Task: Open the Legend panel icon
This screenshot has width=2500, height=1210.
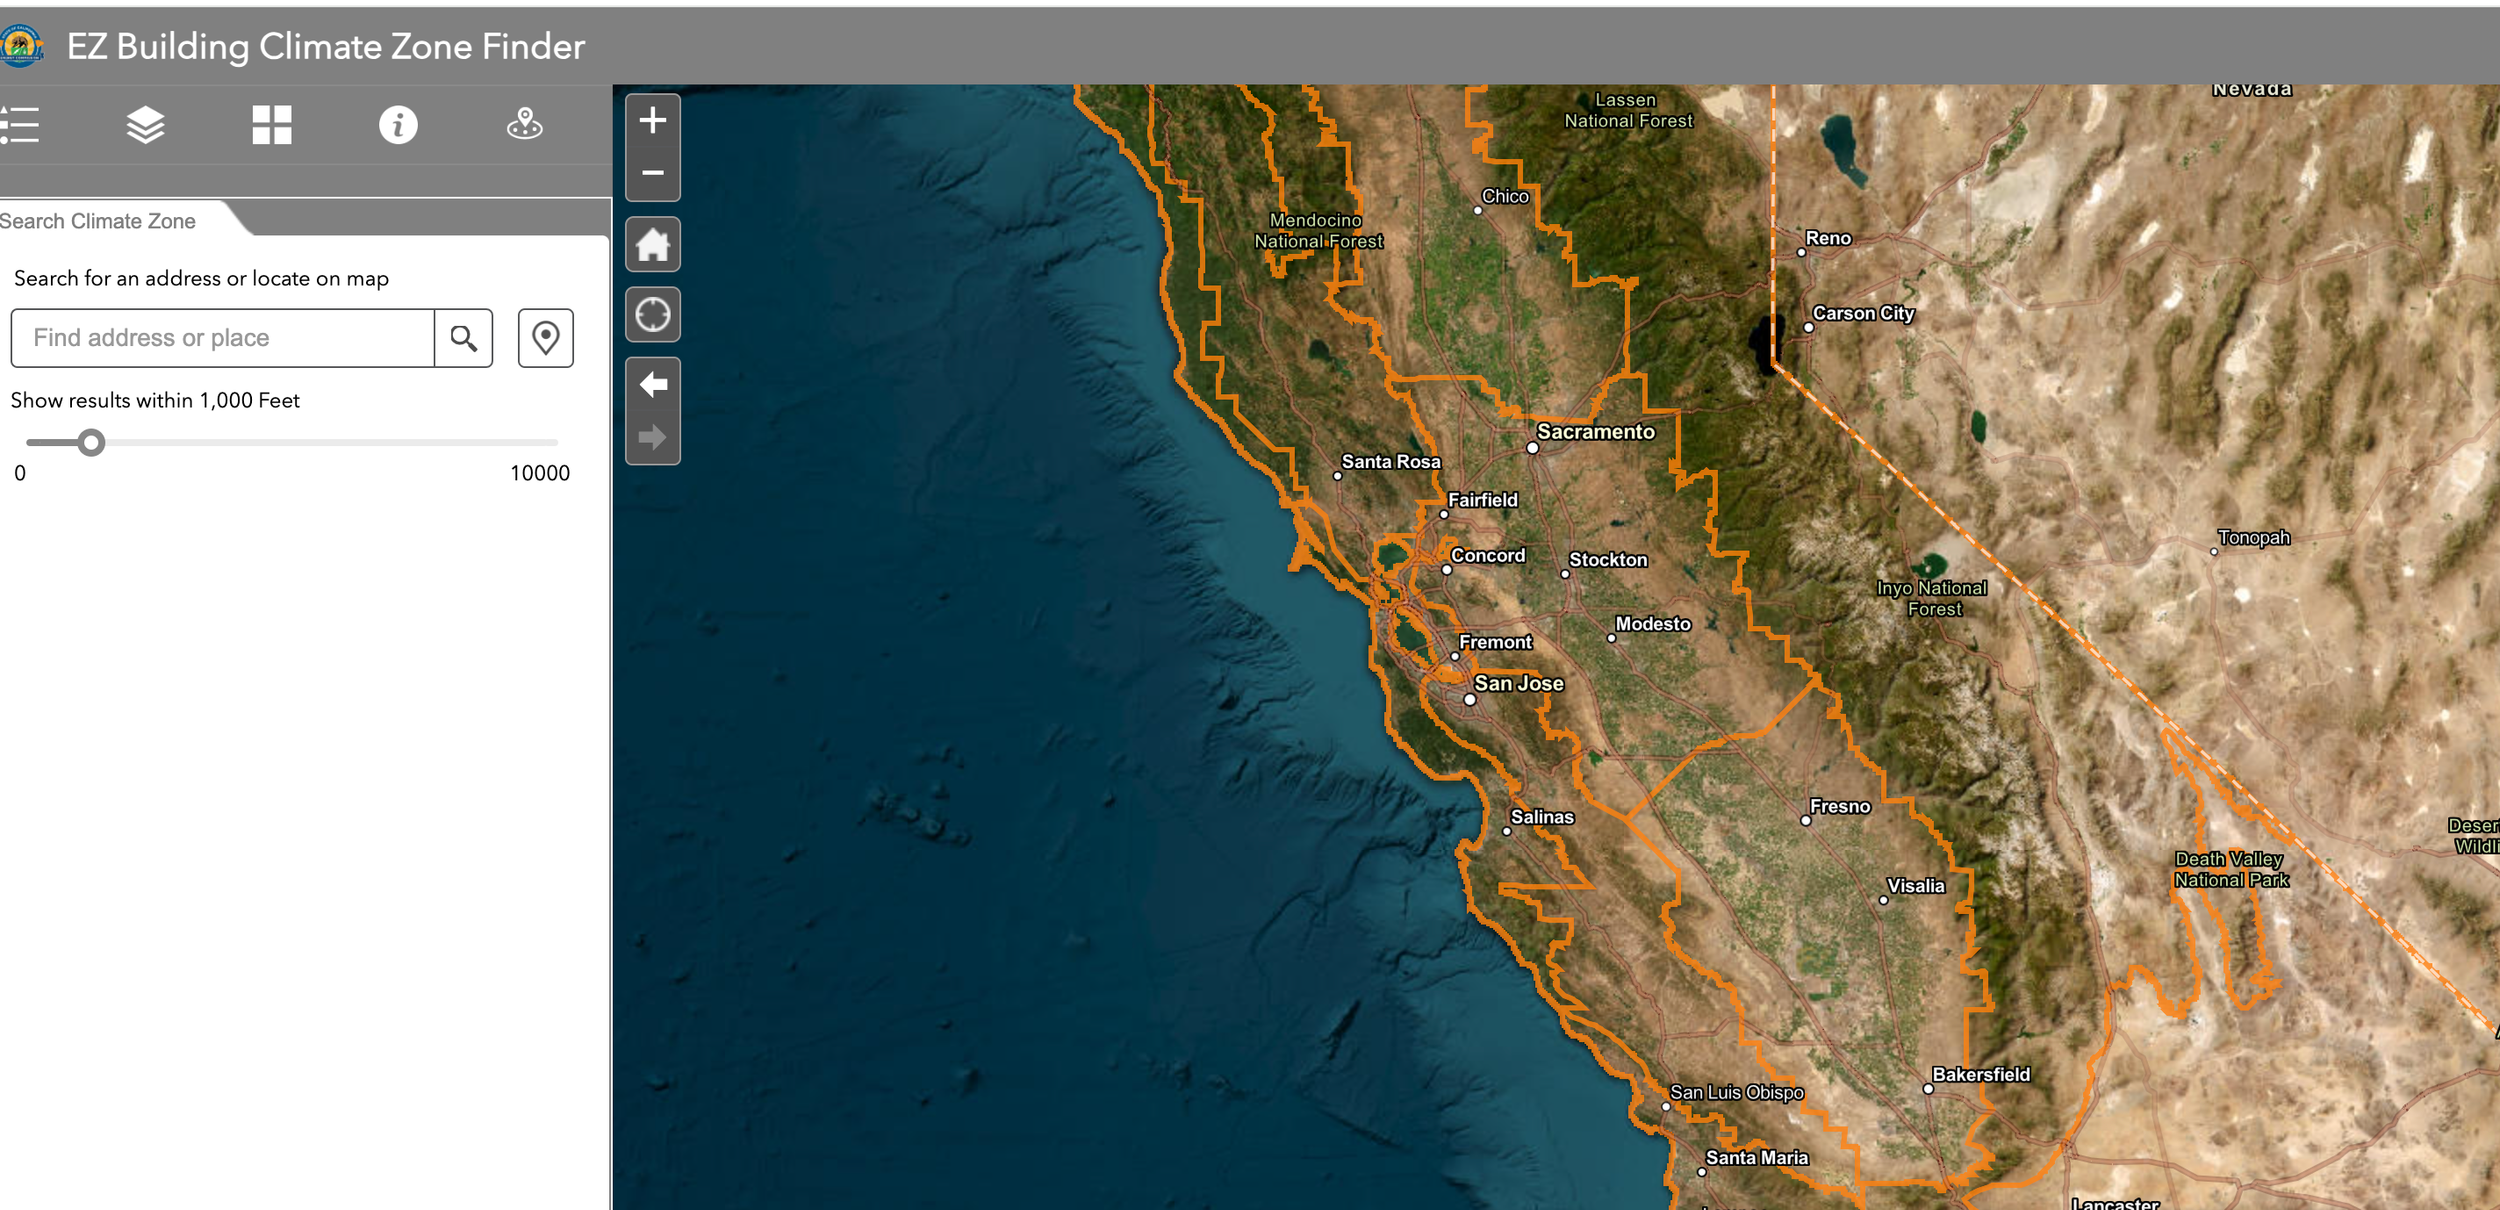Action: pyautogui.click(x=20, y=124)
